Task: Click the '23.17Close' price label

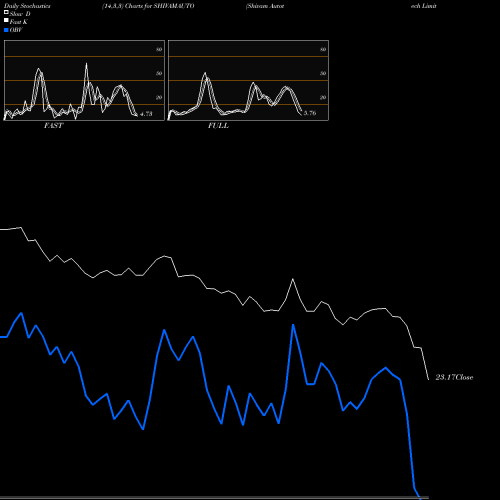Action: click(454, 377)
